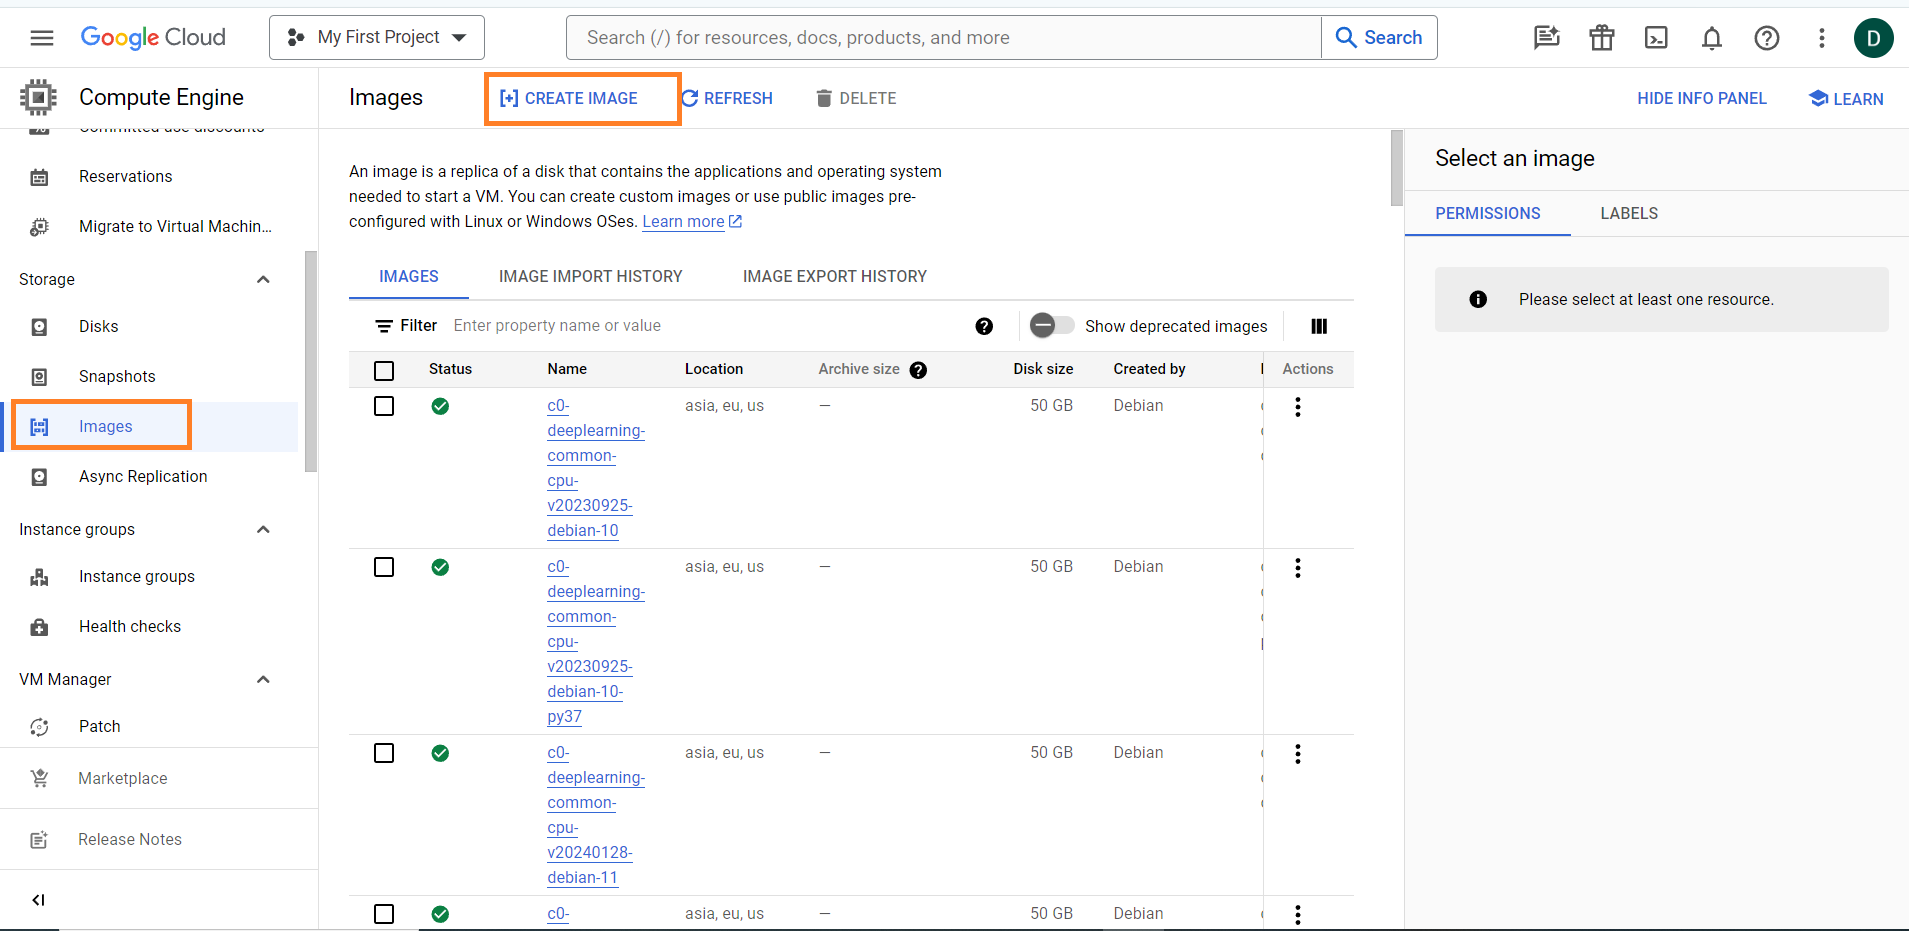Click the Refresh button
The height and width of the screenshot is (931, 1909).
point(727,98)
